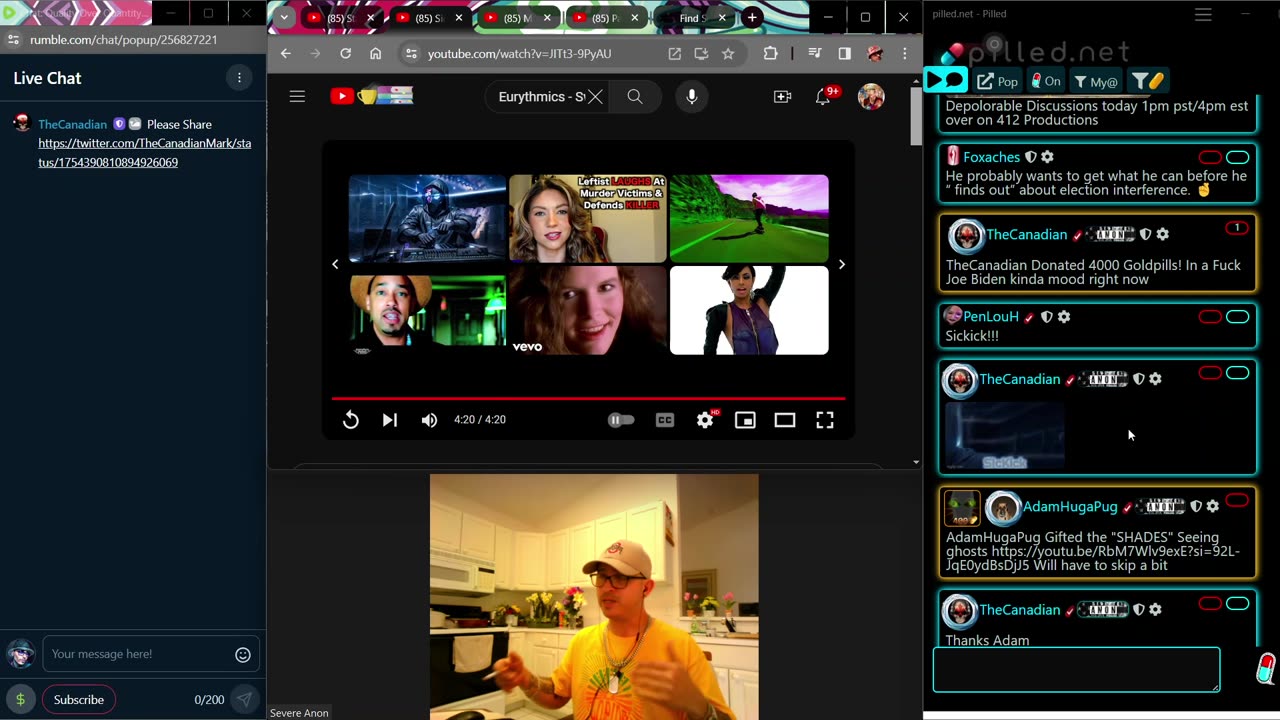Show previous suggested videos with left arrow

click(x=335, y=264)
